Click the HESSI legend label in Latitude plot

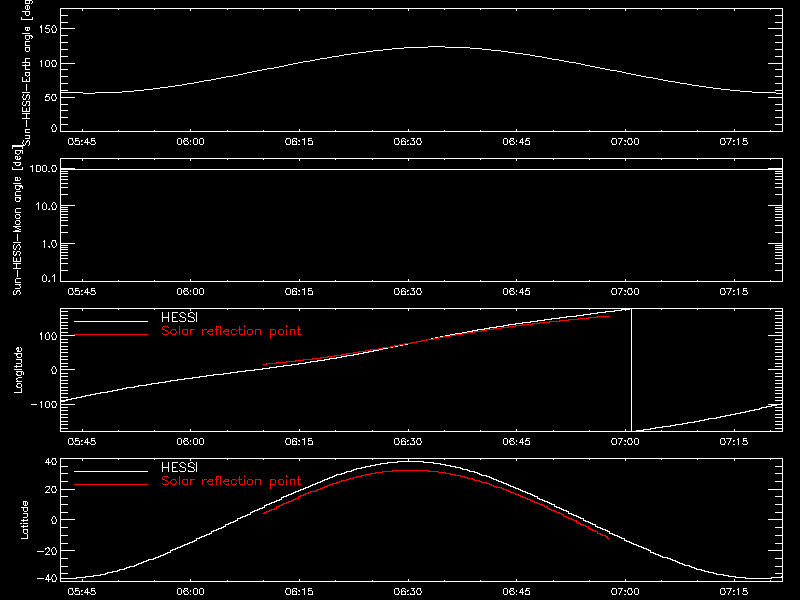click(179, 467)
